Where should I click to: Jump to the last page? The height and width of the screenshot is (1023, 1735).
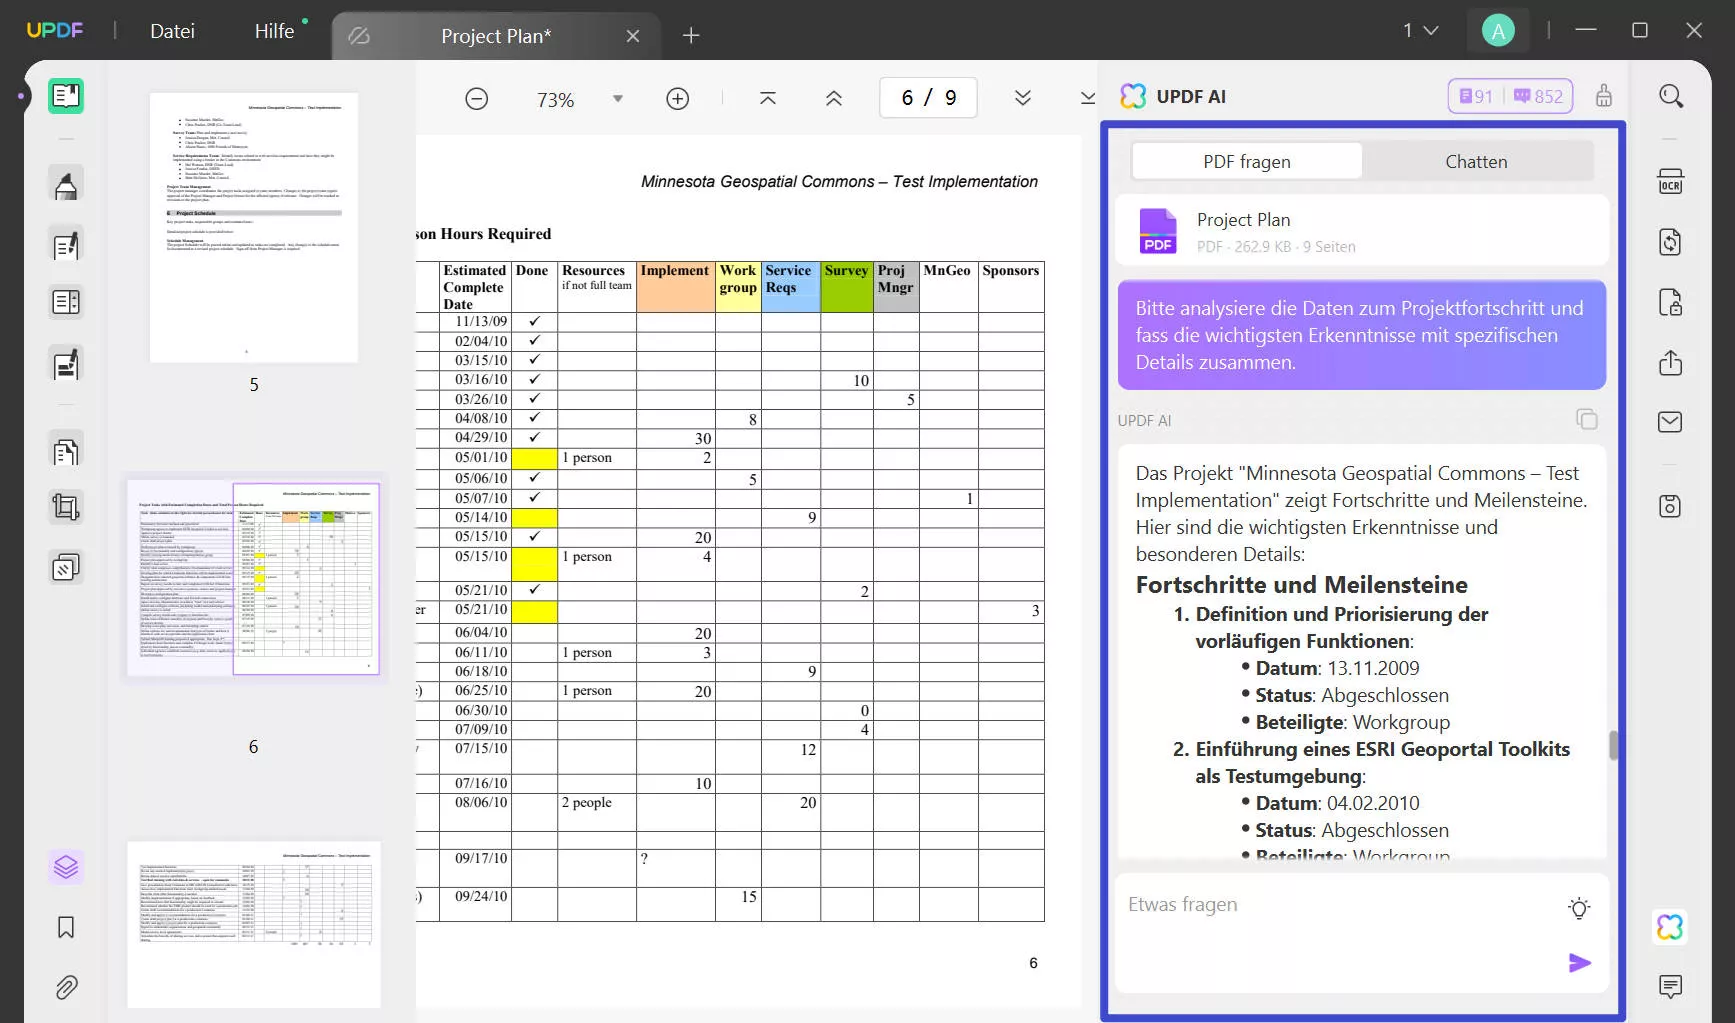(x=1088, y=98)
